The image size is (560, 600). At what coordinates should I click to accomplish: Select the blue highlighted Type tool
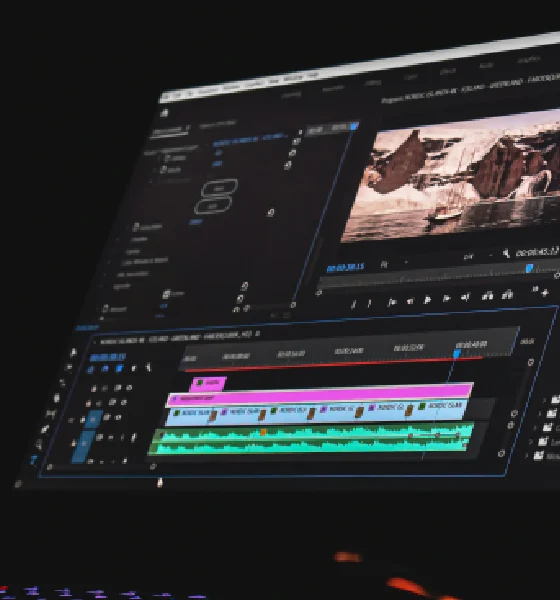pyautogui.click(x=34, y=459)
